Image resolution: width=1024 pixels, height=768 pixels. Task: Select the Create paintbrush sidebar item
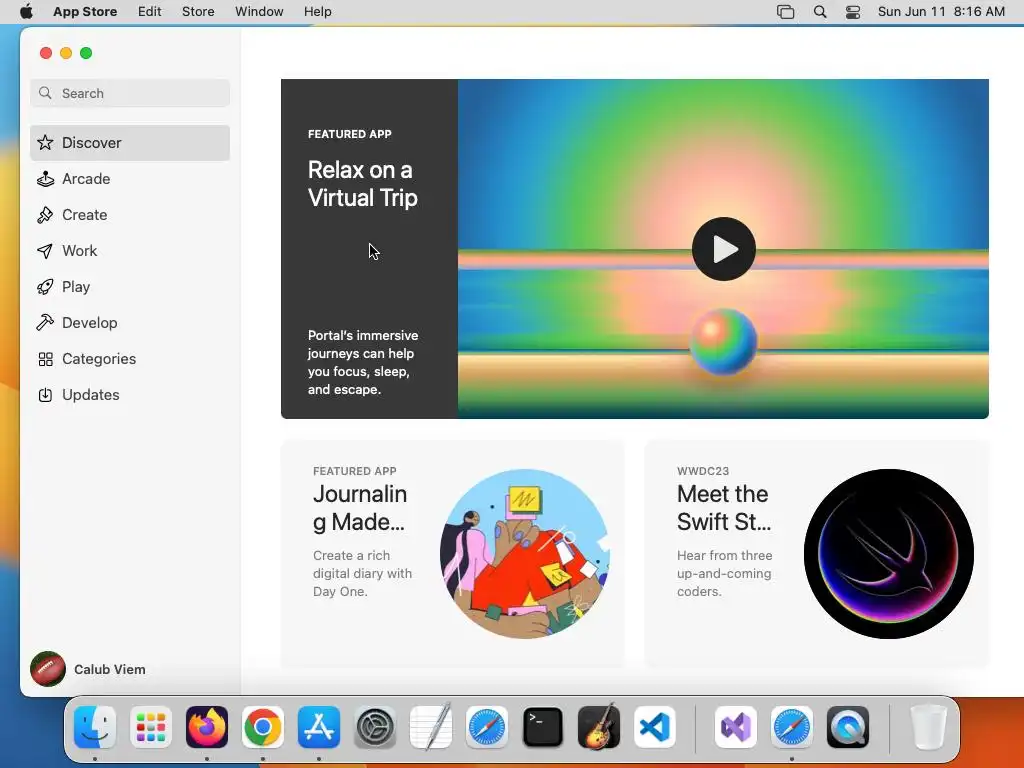(x=130, y=215)
